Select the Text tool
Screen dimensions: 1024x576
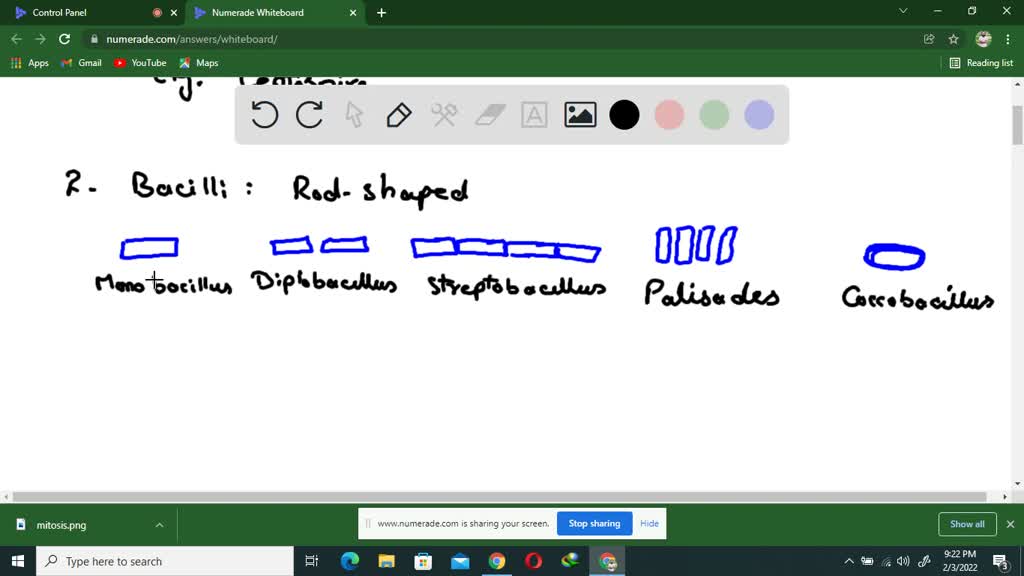click(x=534, y=115)
